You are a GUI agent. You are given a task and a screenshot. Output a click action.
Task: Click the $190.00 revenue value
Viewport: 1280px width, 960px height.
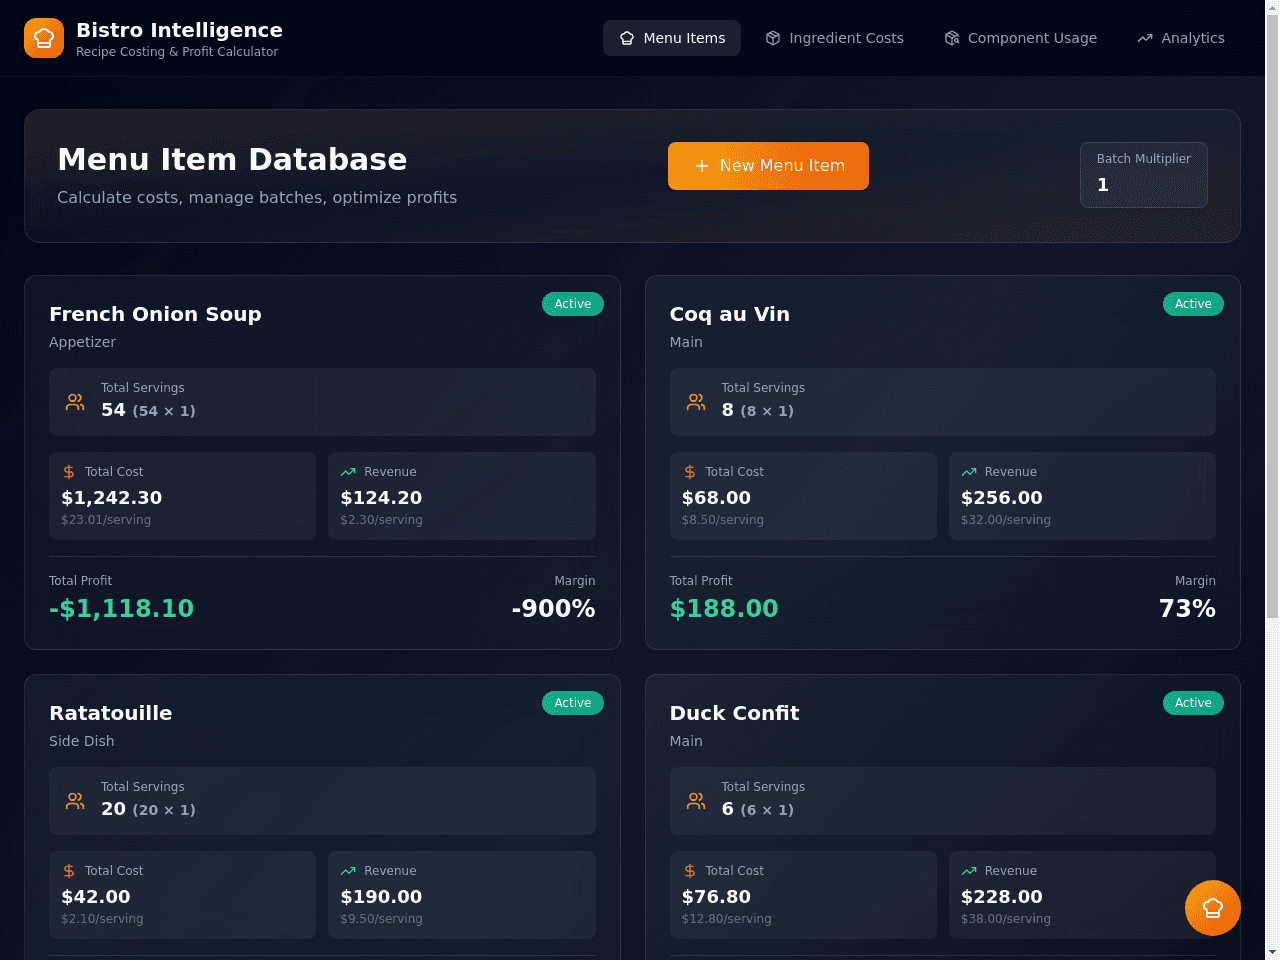(381, 897)
